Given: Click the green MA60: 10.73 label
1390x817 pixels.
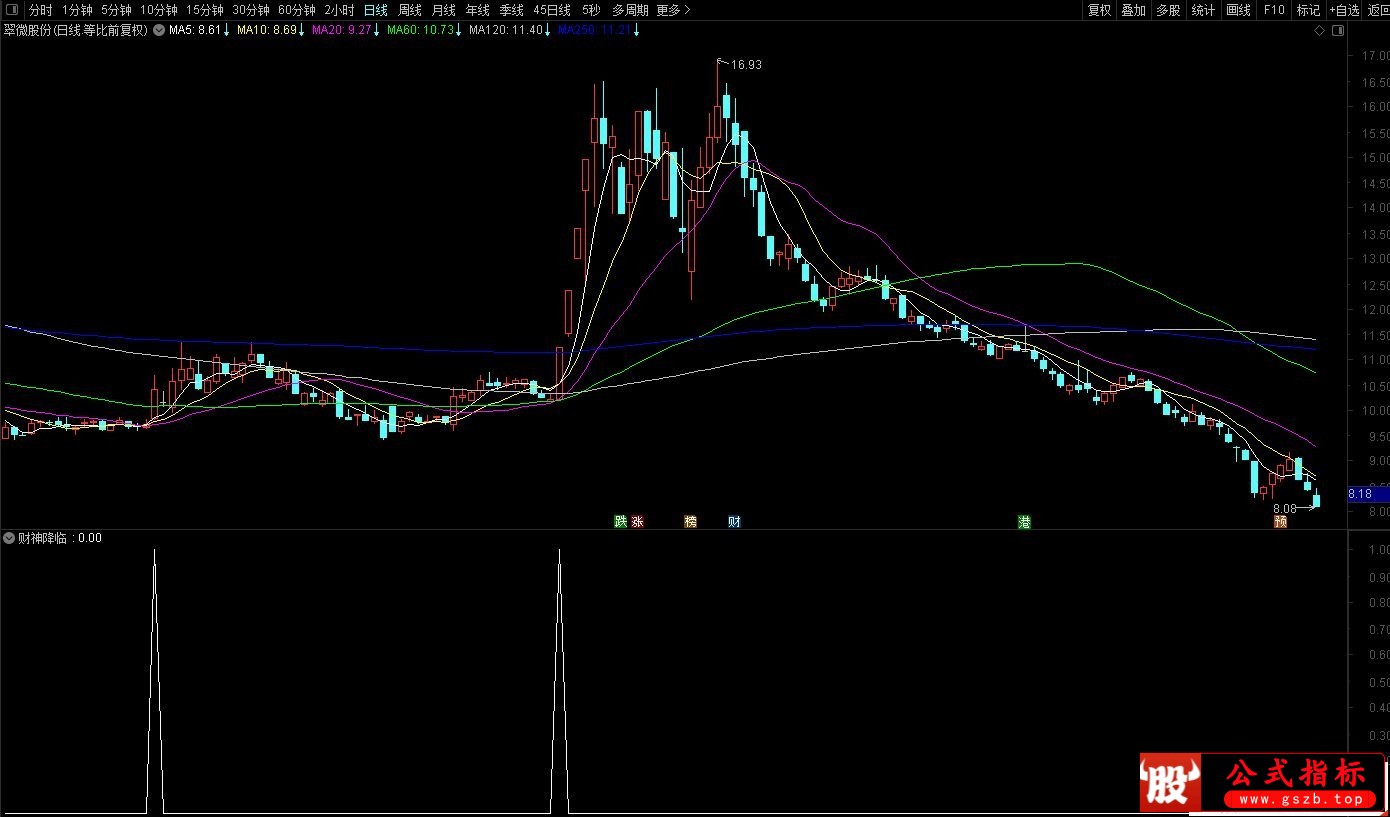Looking at the screenshot, I should 421,30.
